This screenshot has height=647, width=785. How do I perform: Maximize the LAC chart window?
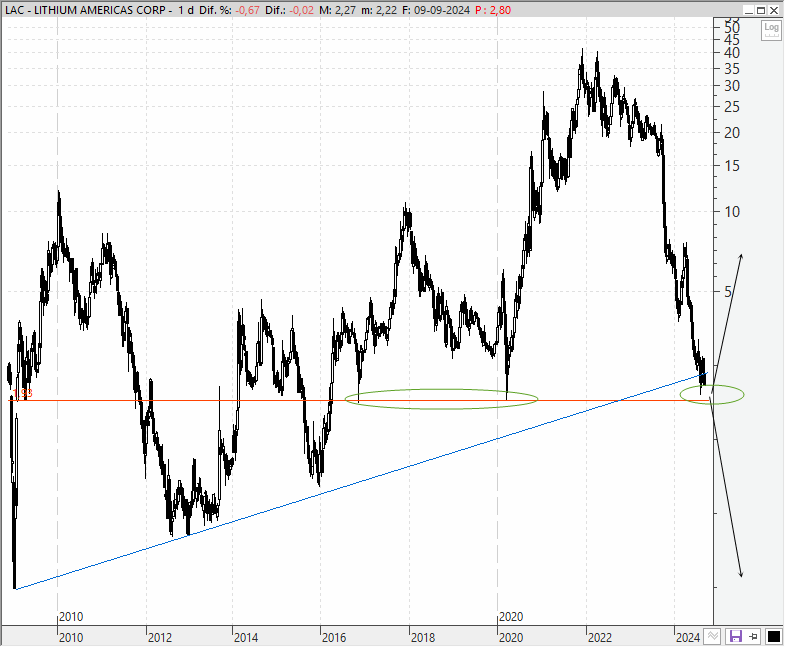(x=761, y=10)
